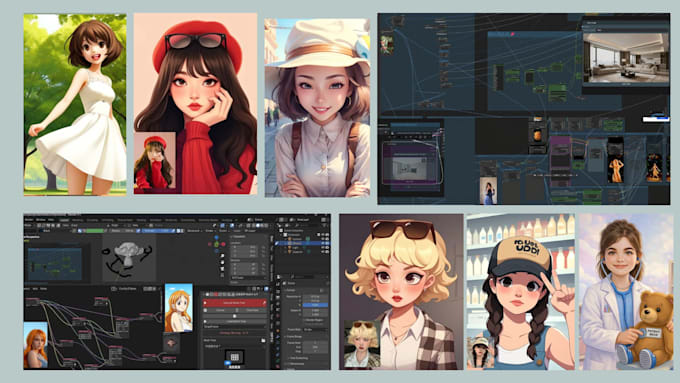Open the cap girl peace sign illustration
Viewport: 680px width, 383px height.
(x=520, y=291)
